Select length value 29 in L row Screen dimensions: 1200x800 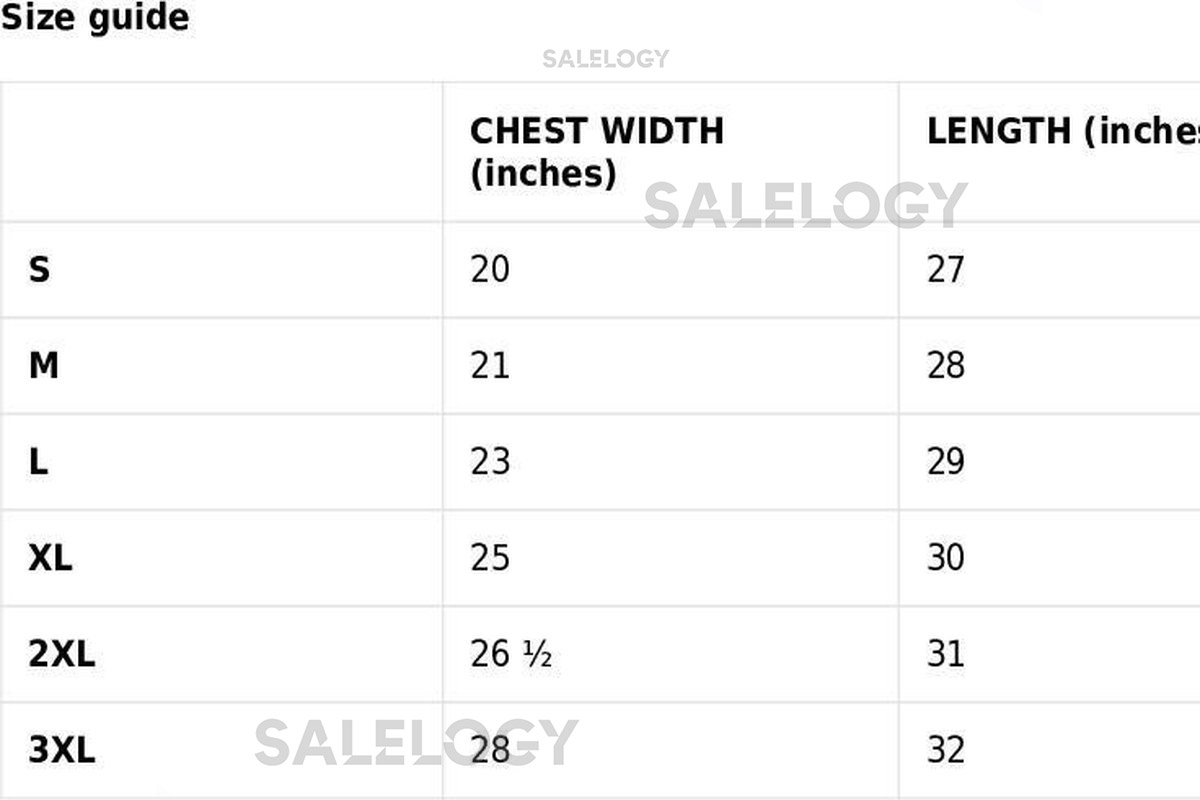[x=946, y=462]
